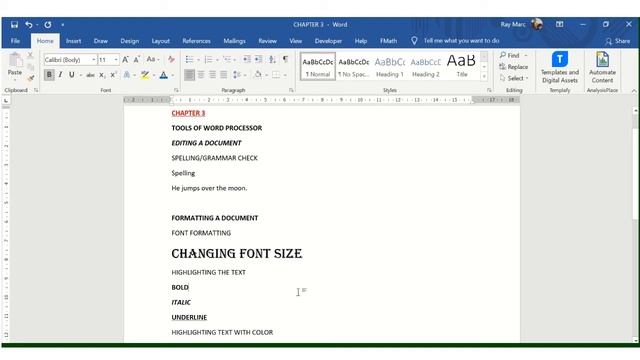Apply the yellow Text Highlight Color

[x=145, y=75]
